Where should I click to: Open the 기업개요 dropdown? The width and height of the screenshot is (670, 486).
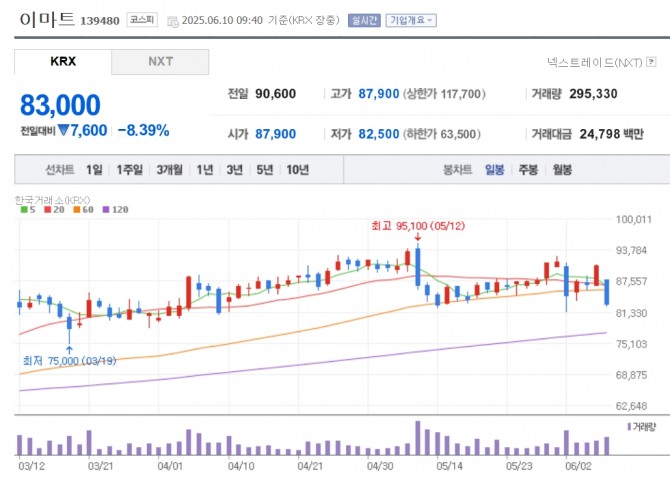(411, 20)
